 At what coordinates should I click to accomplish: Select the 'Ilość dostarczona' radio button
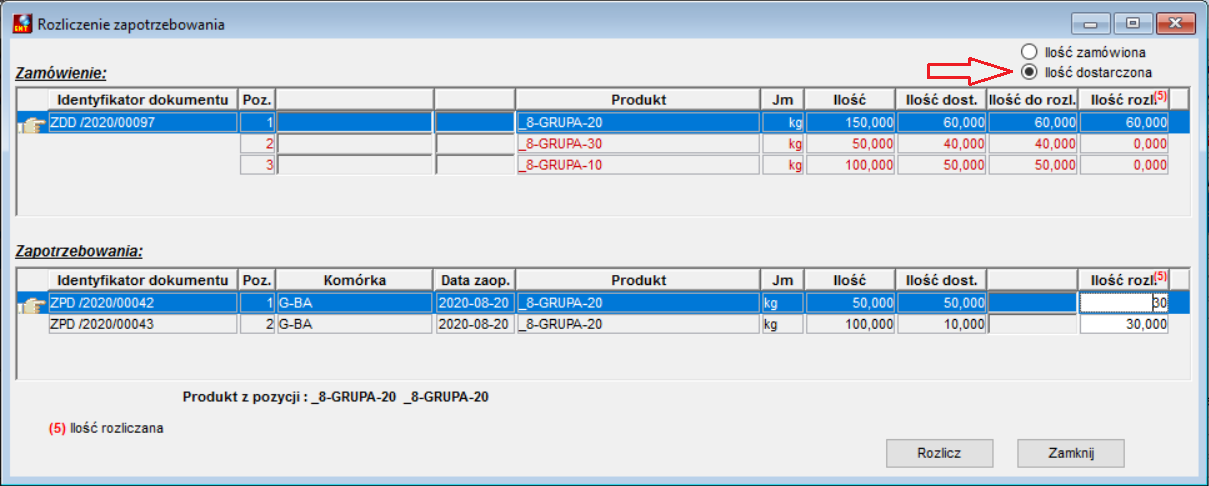click(1028, 72)
